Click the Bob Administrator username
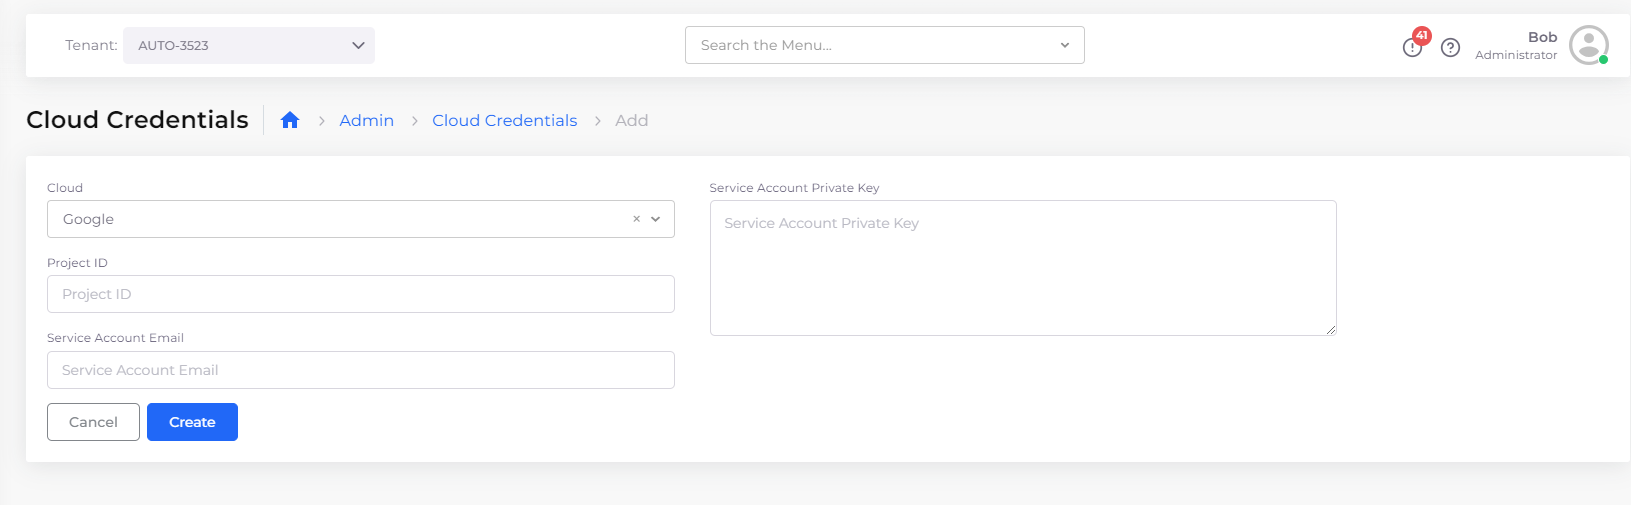 (1516, 45)
